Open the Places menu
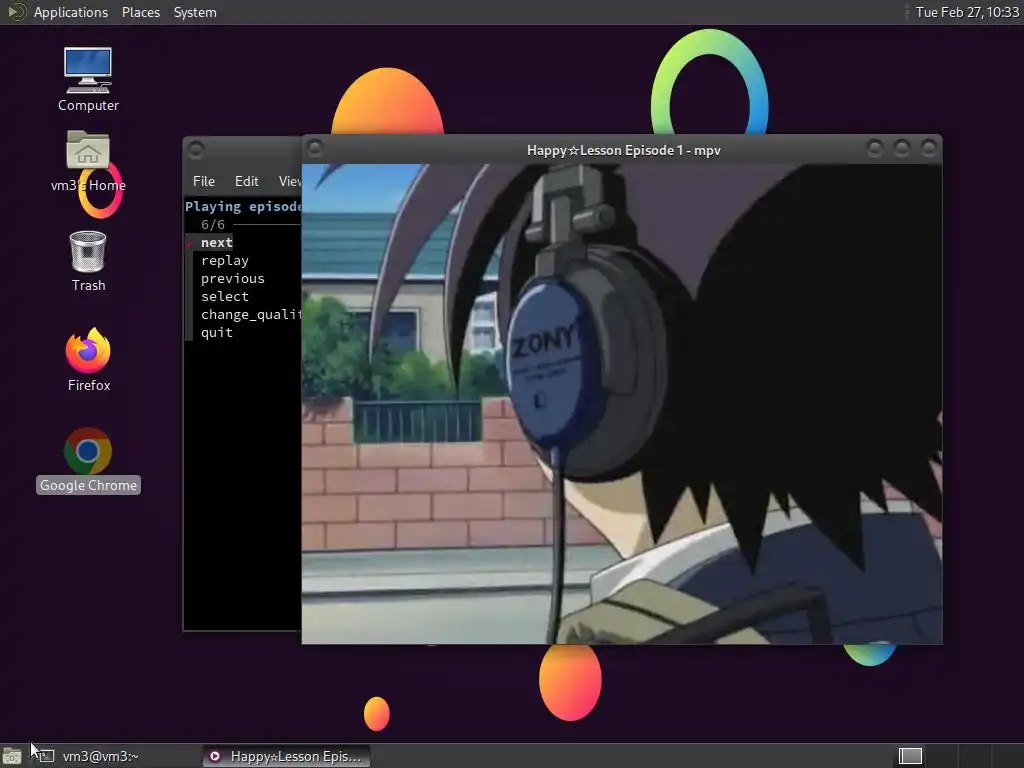The height and width of the screenshot is (768, 1024). [x=140, y=12]
